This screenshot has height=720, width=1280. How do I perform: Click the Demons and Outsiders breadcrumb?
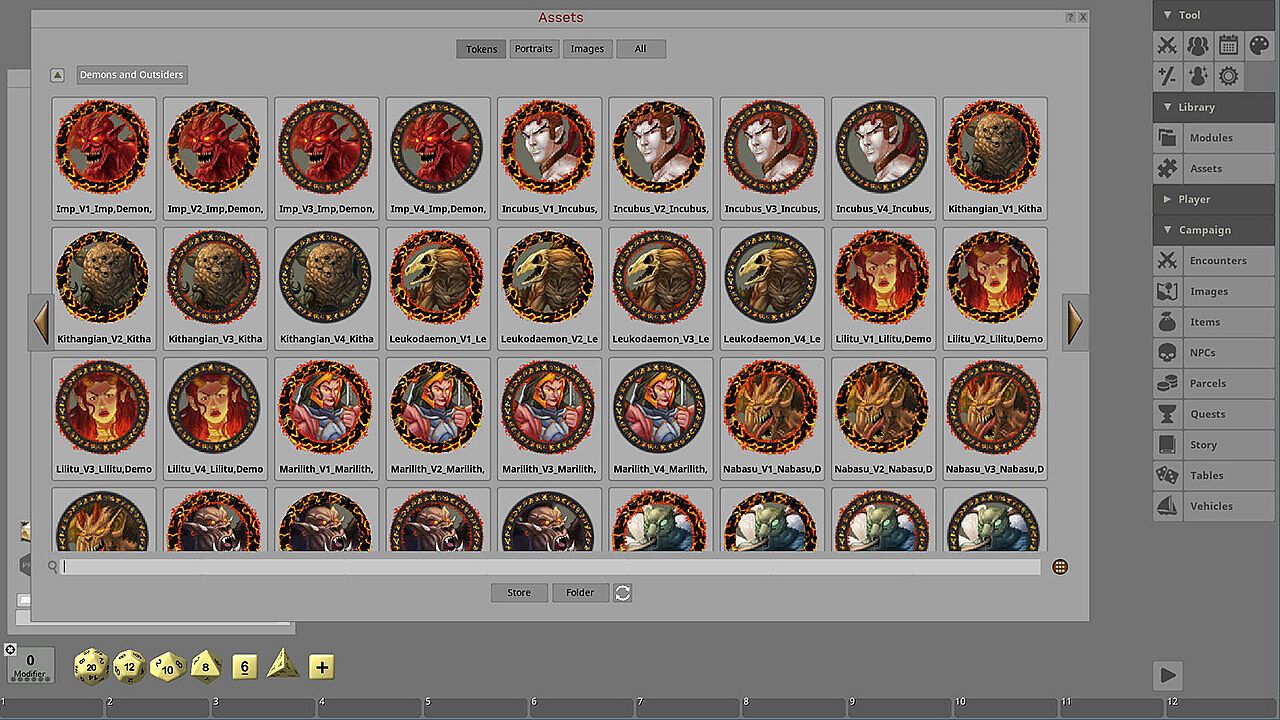pos(132,75)
